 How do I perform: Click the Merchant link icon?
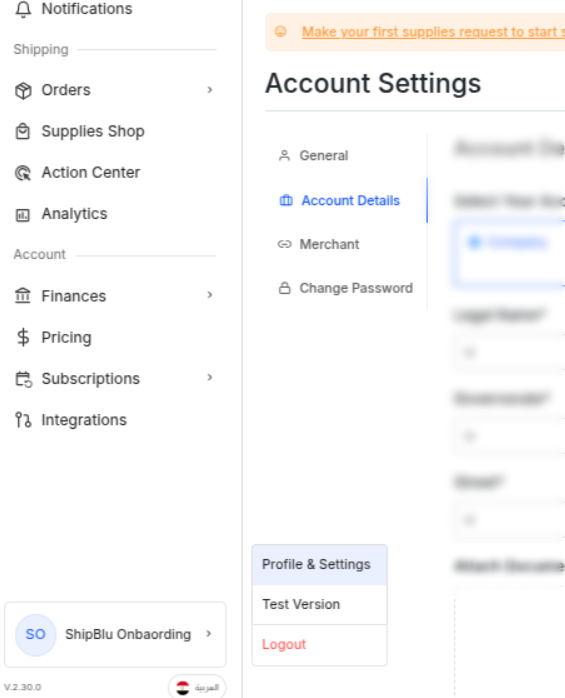(285, 244)
